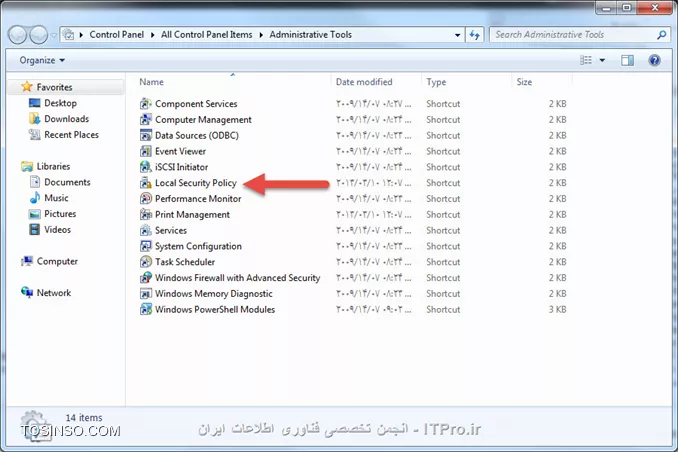Viewport: 678px width, 452px height.
Task: Select the 3 KB size cell
Action: (557, 310)
